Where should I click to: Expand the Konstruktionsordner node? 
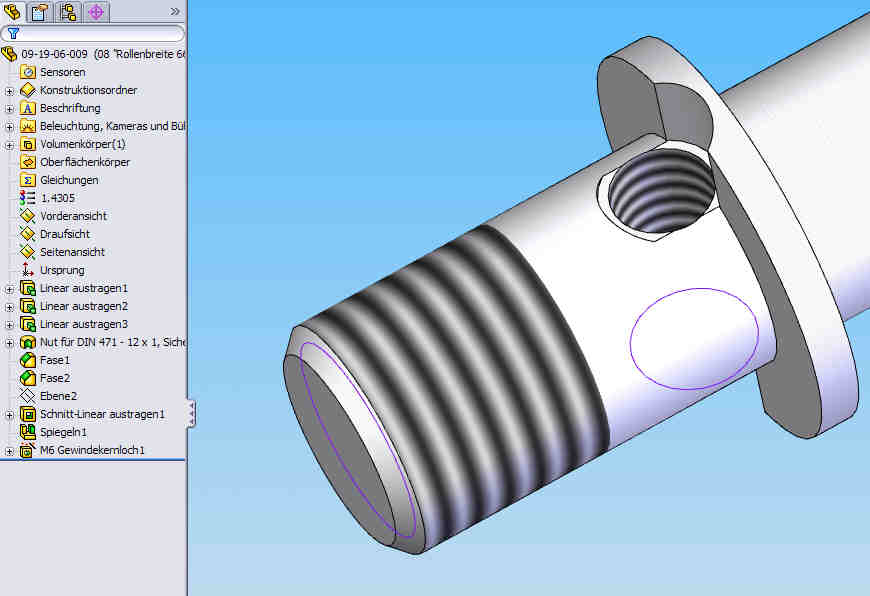[x=9, y=91]
